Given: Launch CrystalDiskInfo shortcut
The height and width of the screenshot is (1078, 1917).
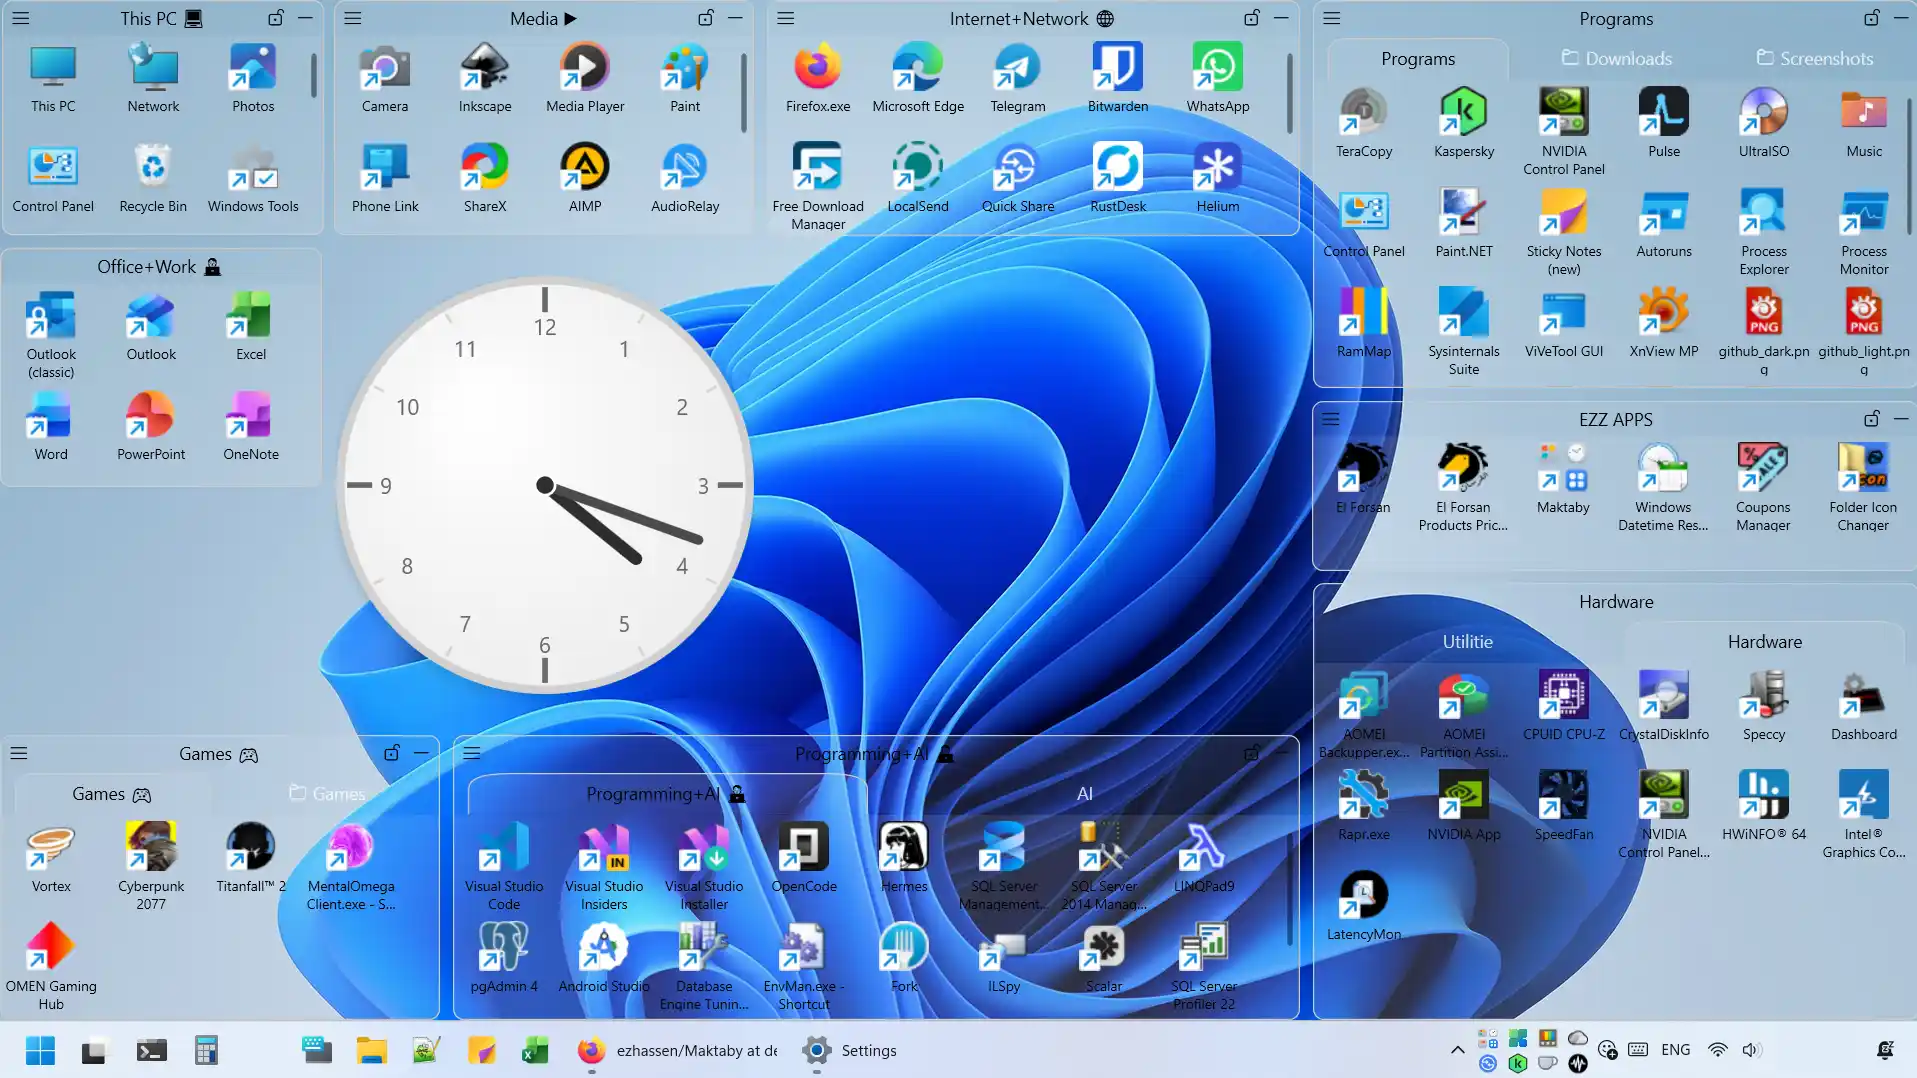Looking at the screenshot, I should point(1664,706).
